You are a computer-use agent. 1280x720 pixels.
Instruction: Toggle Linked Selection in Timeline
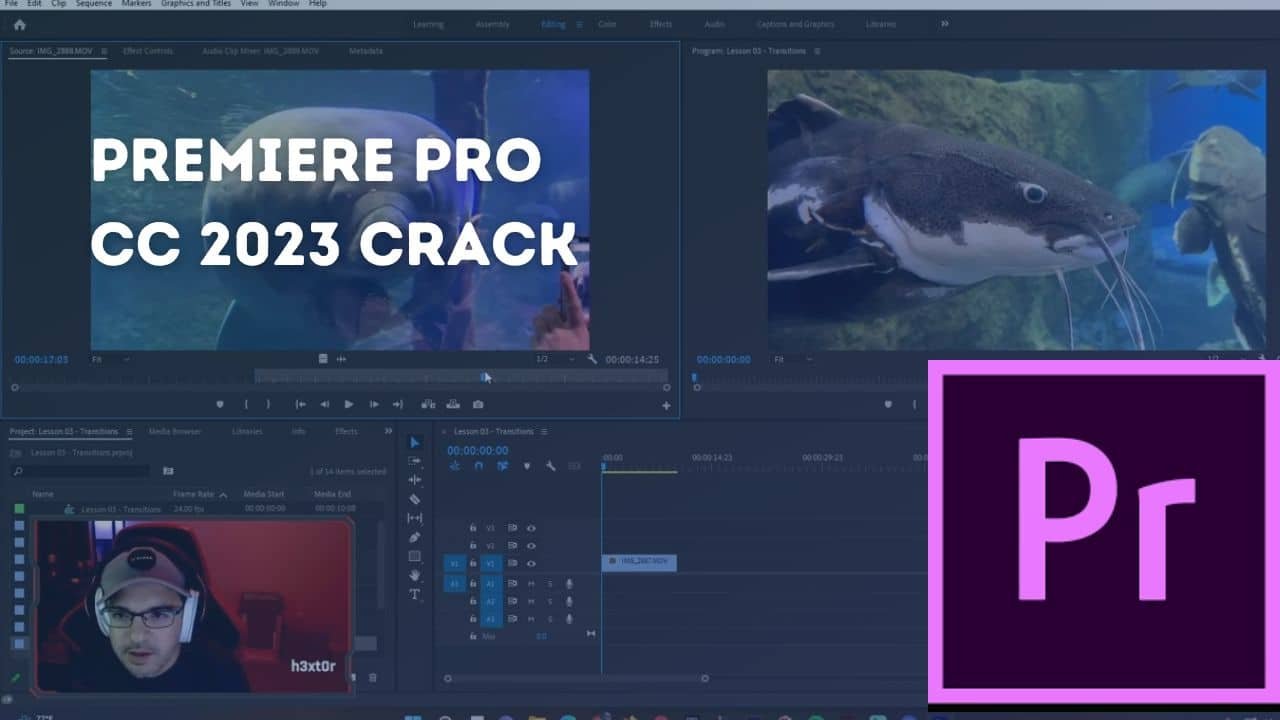click(x=503, y=465)
